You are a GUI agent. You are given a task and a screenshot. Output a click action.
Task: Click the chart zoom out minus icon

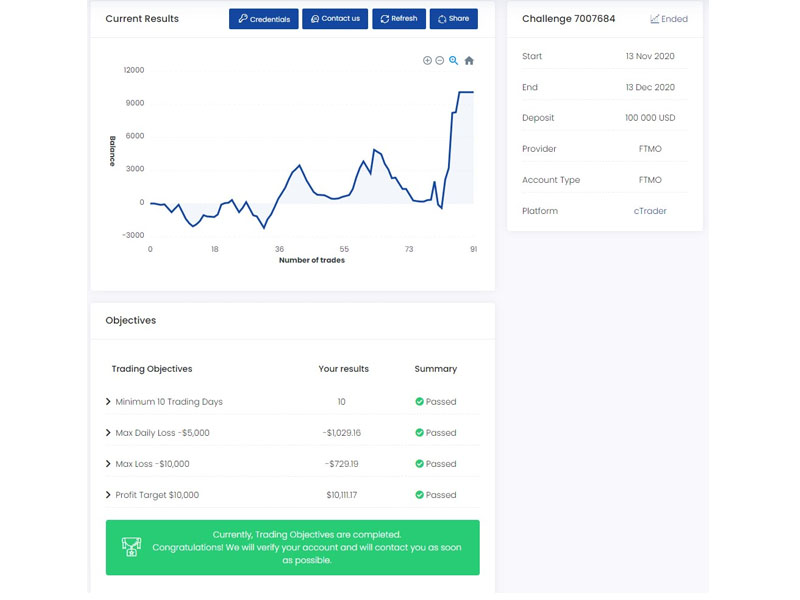[439, 61]
